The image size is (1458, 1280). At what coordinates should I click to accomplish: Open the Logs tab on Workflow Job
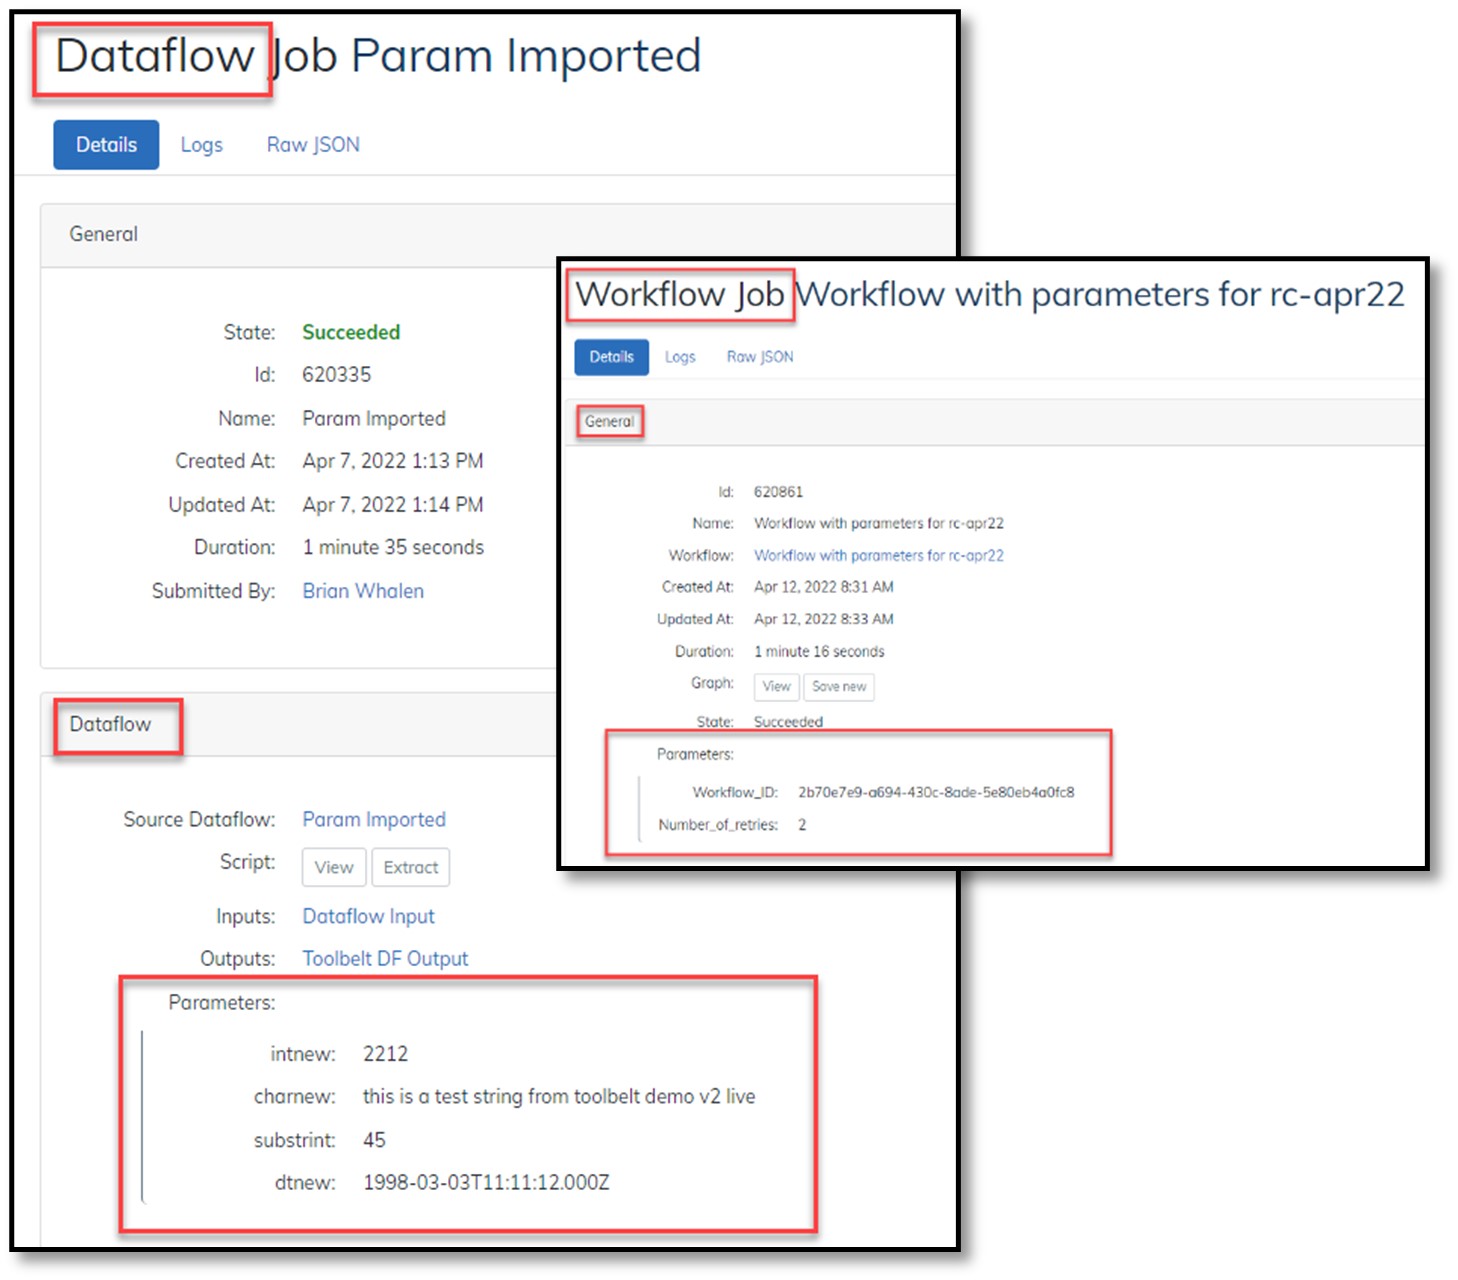[679, 356]
